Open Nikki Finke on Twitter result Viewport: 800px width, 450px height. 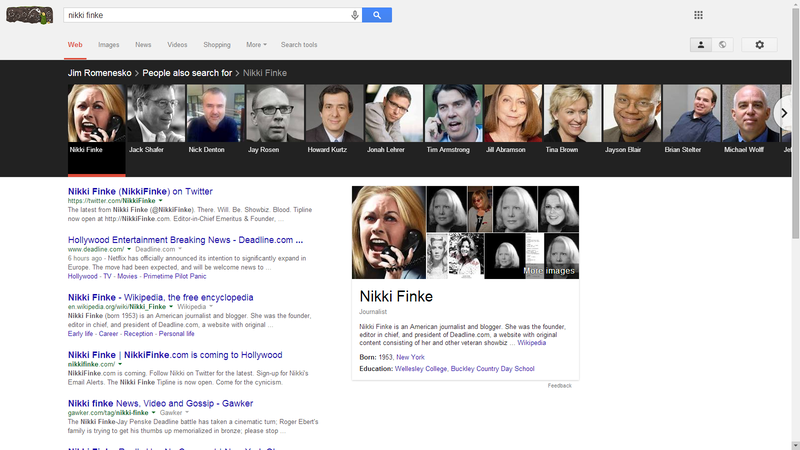coord(140,191)
